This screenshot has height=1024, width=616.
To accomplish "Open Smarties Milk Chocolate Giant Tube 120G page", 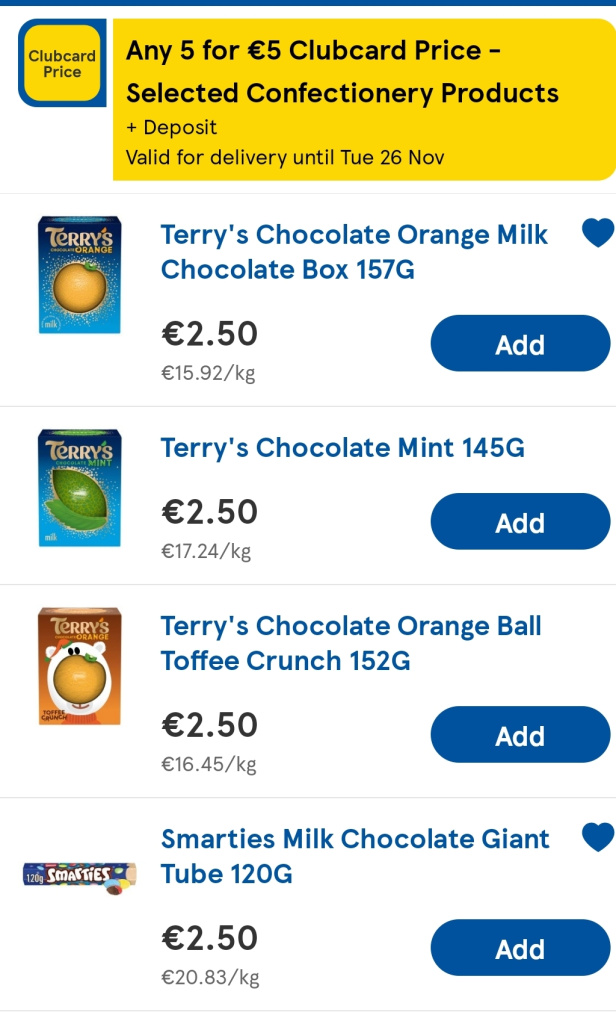I will 350,856.
